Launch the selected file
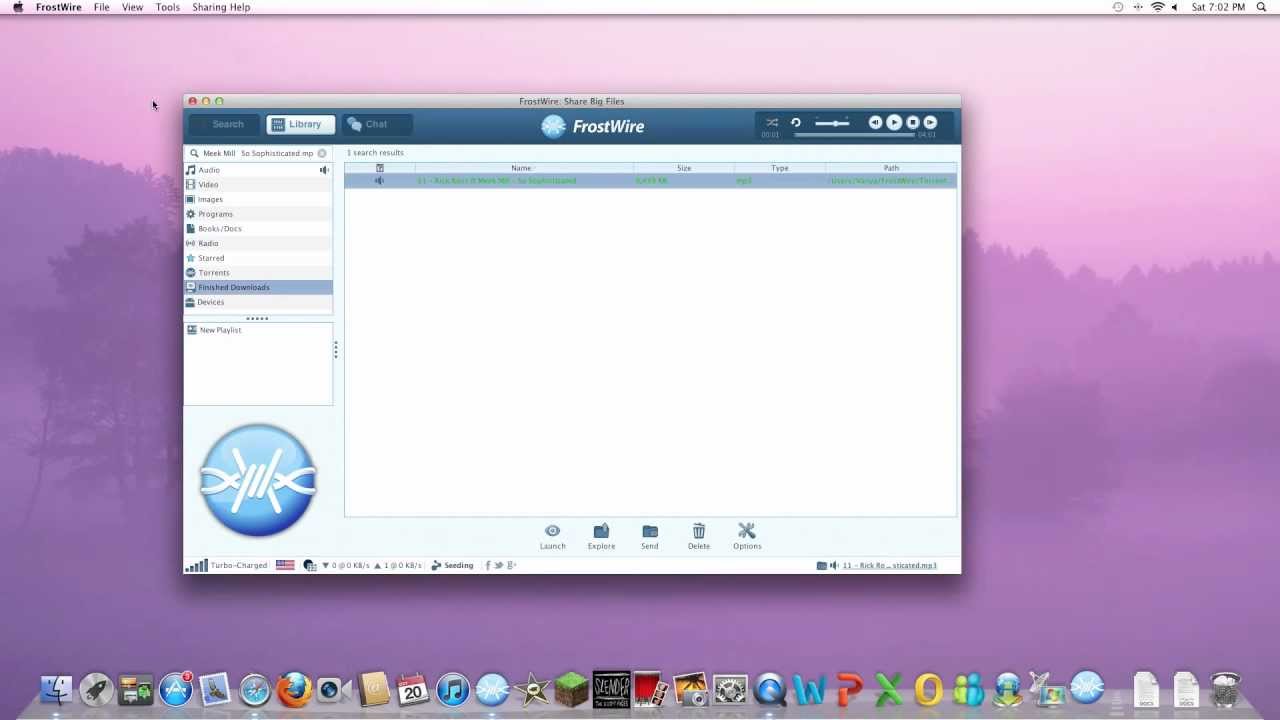Viewport: 1280px width, 720px height. point(552,537)
